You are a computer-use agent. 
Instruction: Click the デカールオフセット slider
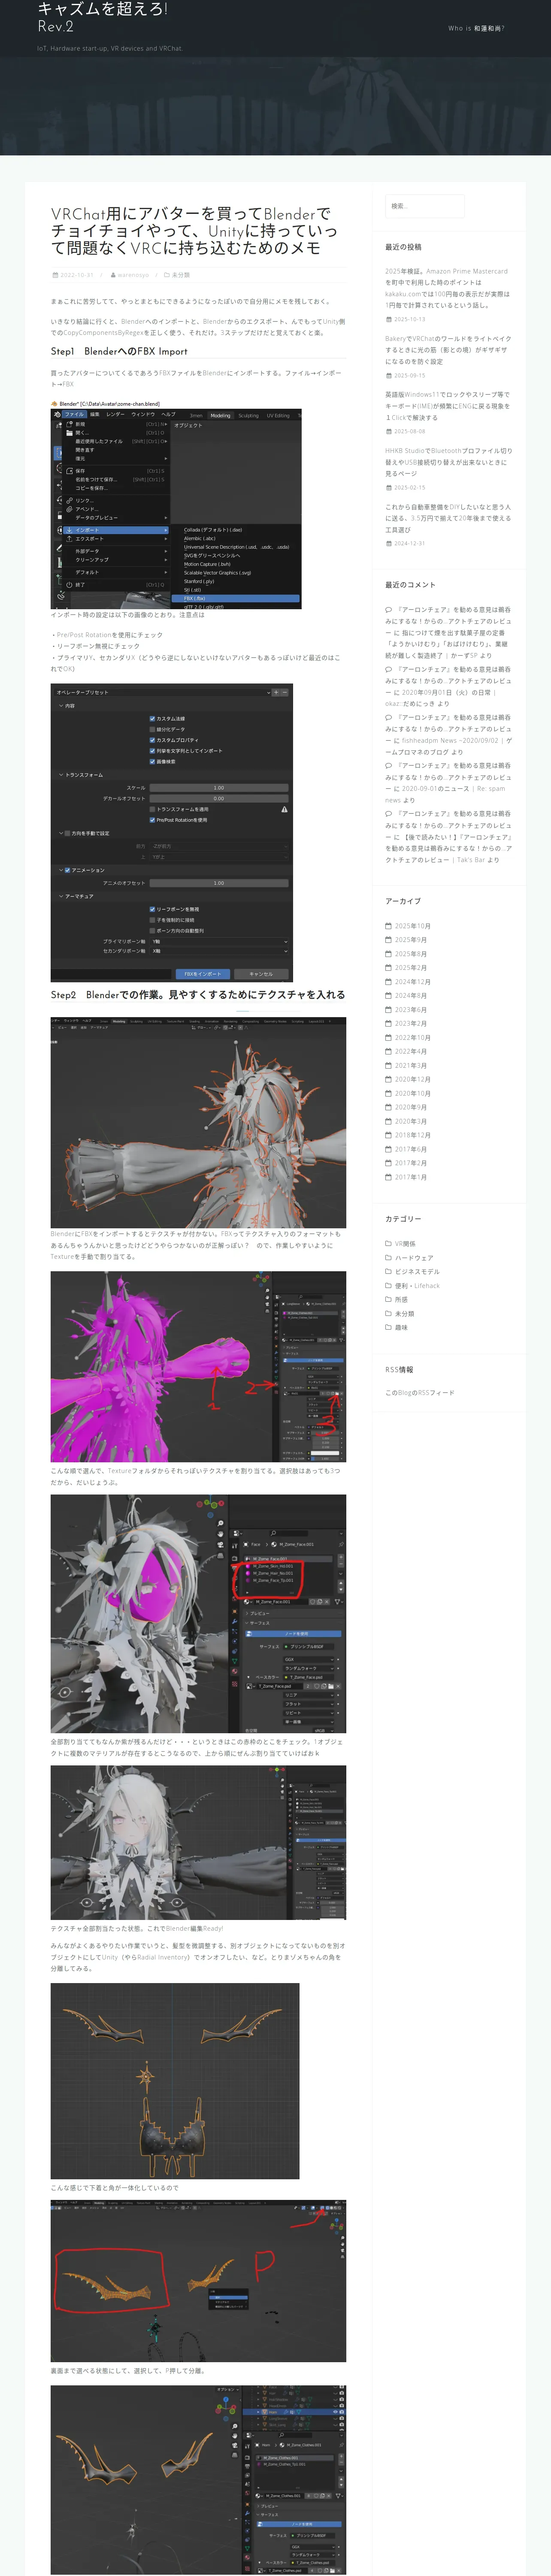tap(219, 798)
